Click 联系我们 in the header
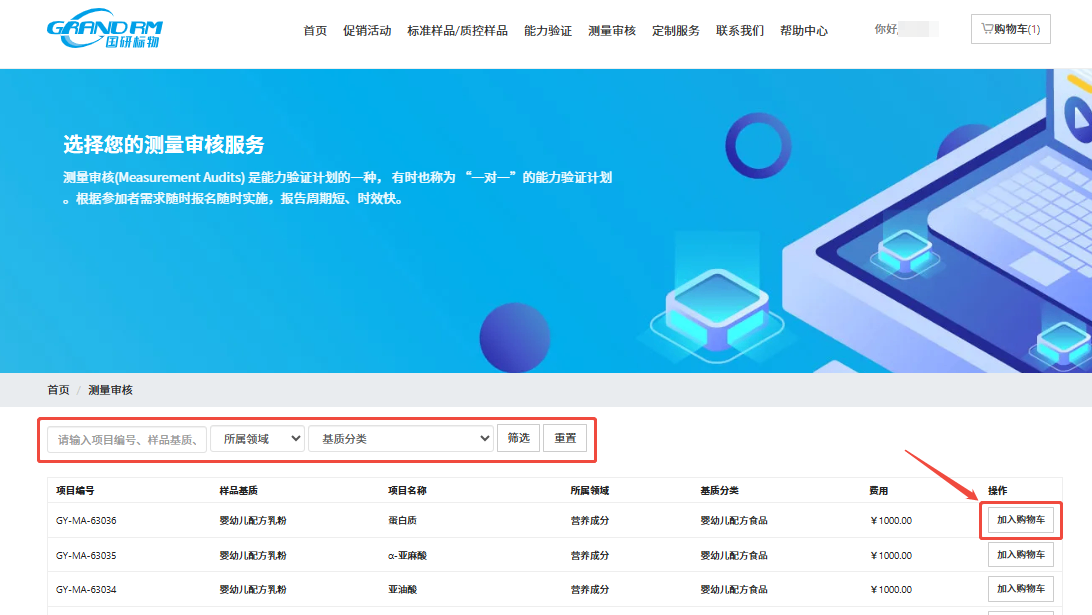 [740, 31]
